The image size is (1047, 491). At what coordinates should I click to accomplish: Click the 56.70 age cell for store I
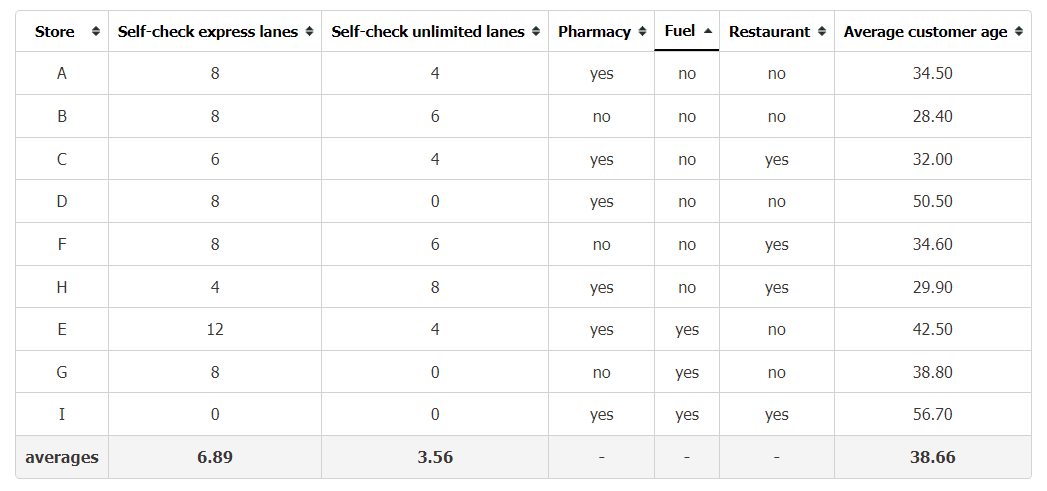[932, 414]
